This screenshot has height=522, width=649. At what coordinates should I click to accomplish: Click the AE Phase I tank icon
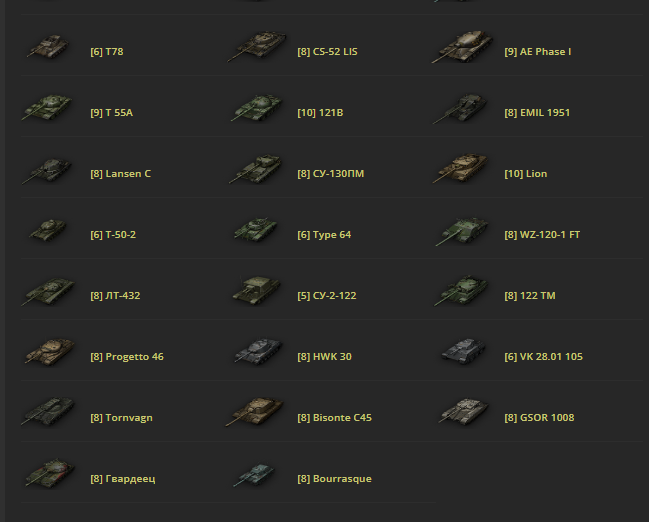click(462, 46)
